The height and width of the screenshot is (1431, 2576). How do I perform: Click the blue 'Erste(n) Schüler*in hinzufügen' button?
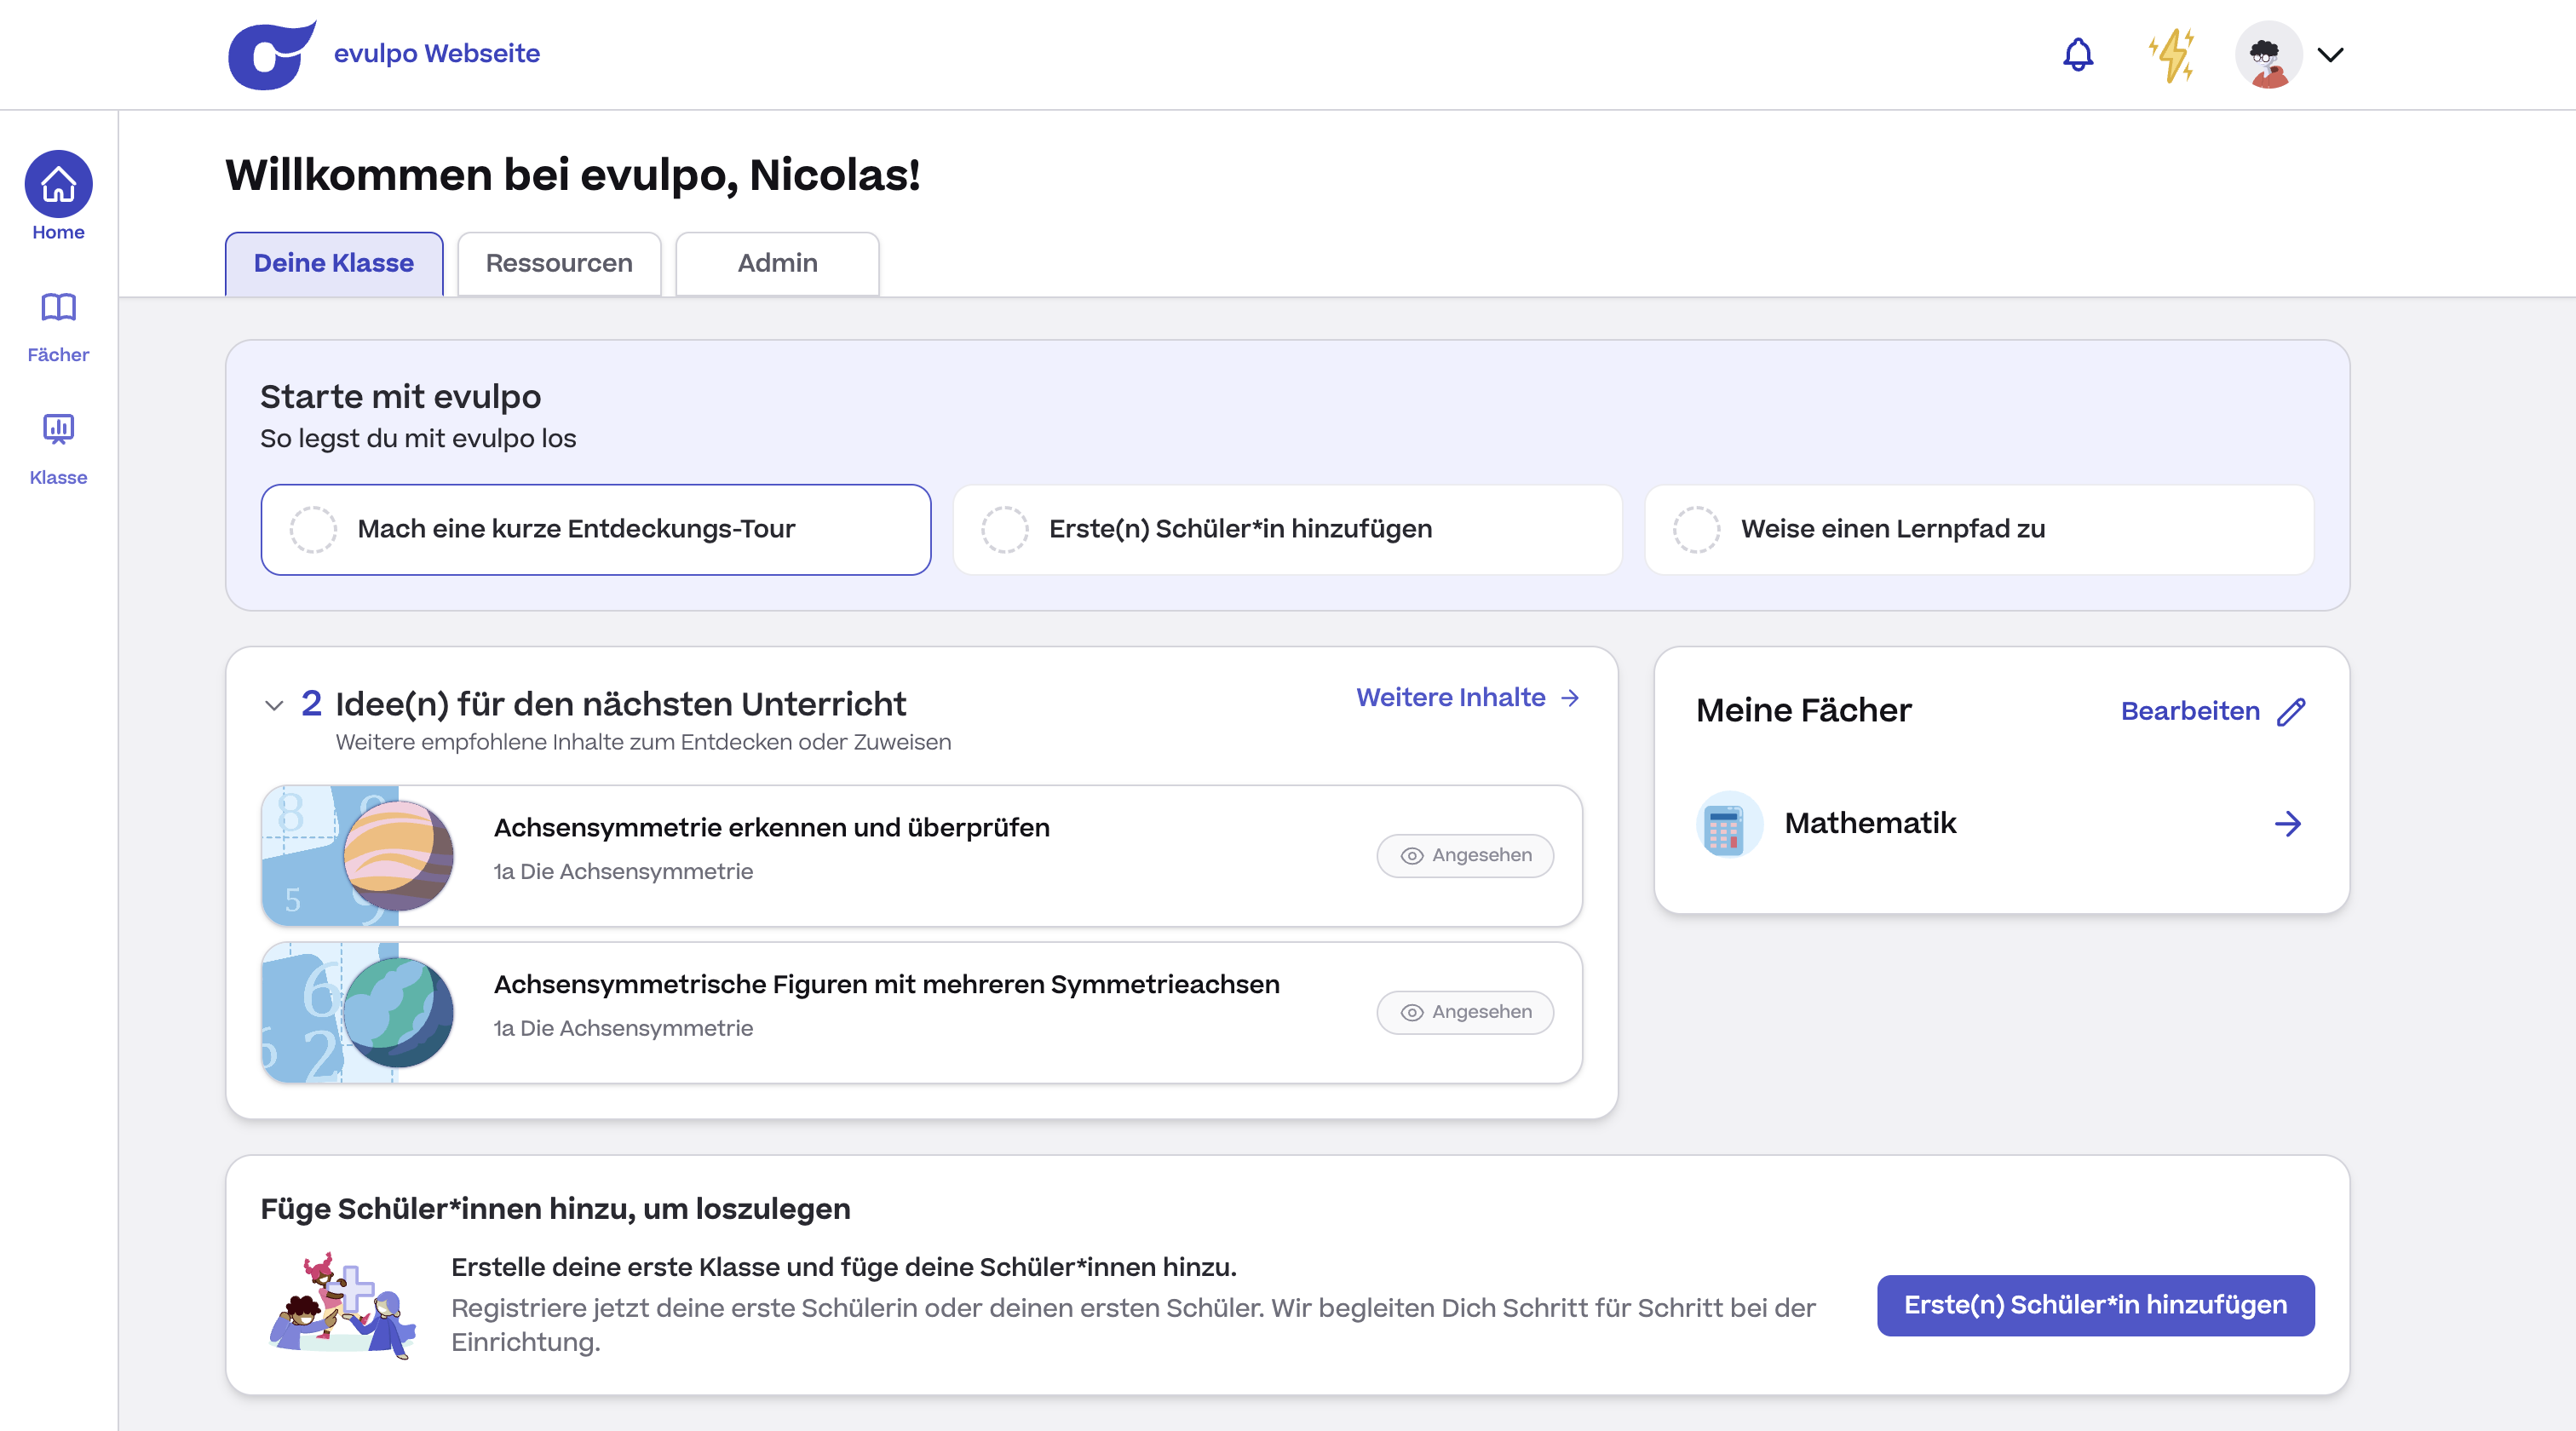point(2095,1305)
